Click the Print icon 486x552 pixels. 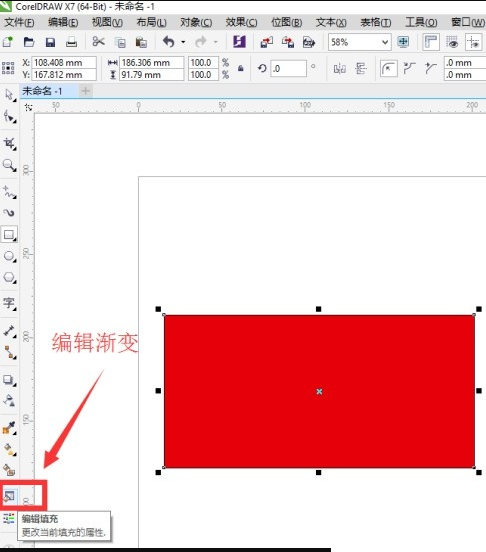point(71,42)
